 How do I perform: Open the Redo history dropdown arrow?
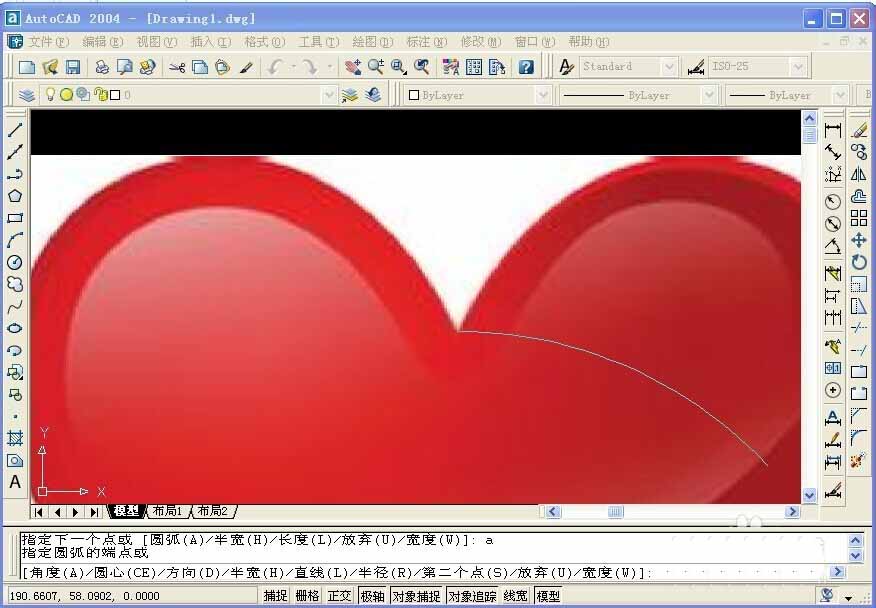(x=330, y=67)
